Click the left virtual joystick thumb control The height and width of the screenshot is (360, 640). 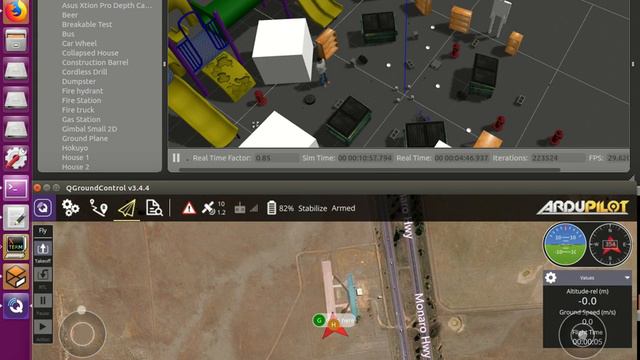(82, 334)
